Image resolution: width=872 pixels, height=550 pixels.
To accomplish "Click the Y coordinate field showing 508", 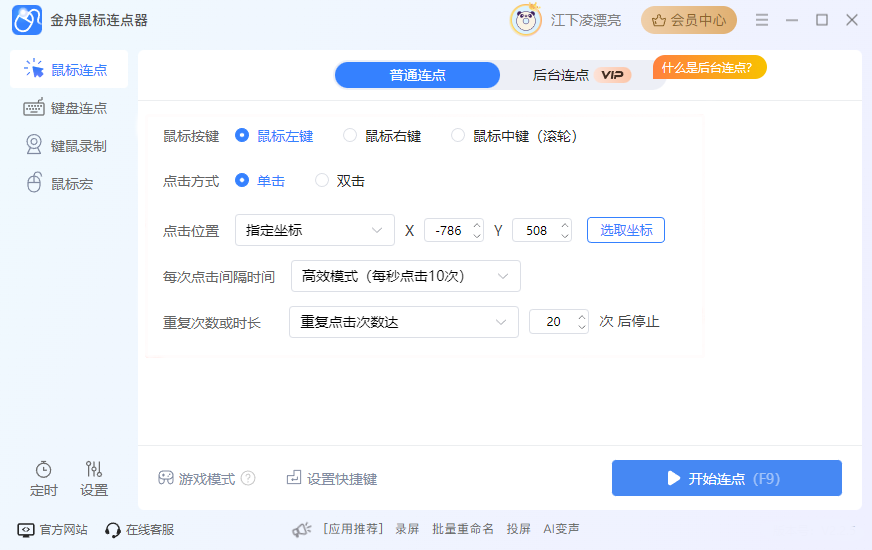I will [x=536, y=230].
